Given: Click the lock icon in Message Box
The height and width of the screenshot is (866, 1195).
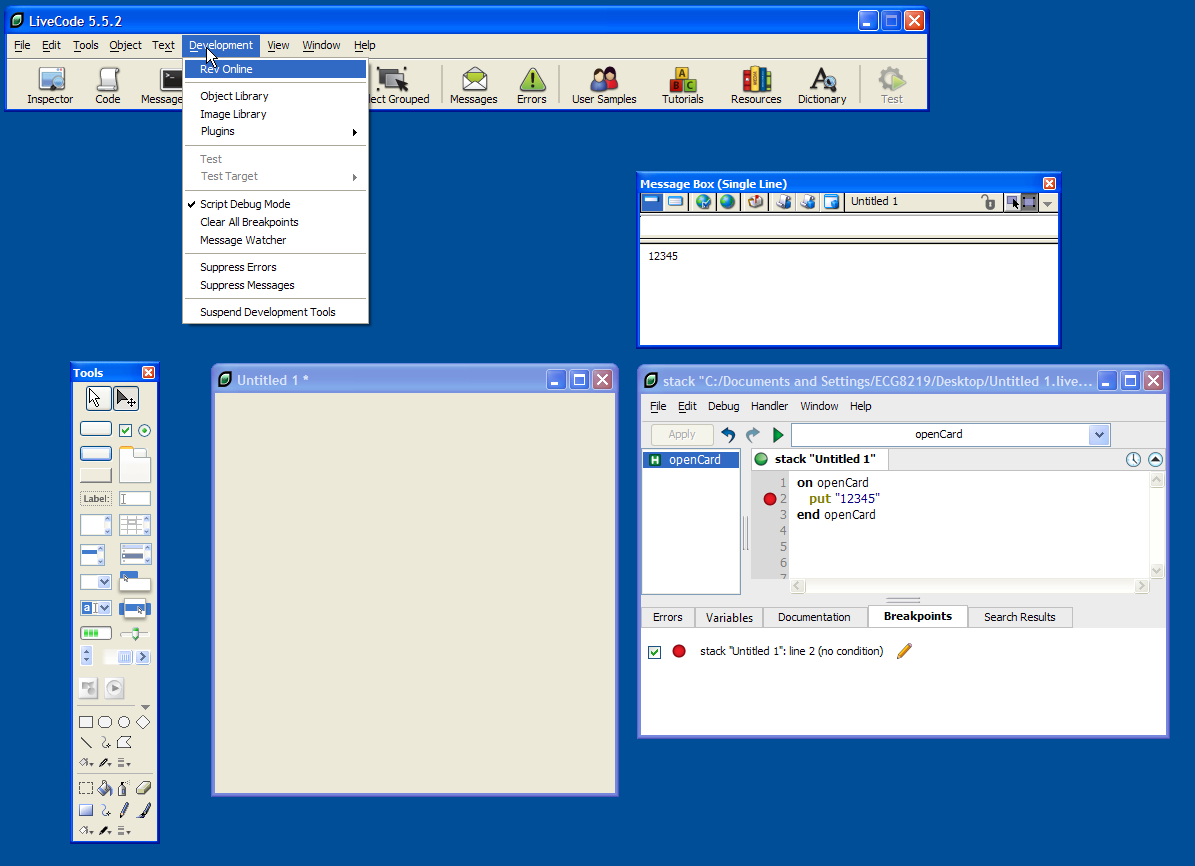Looking at the screenshot, I should [x=988, y=202].
